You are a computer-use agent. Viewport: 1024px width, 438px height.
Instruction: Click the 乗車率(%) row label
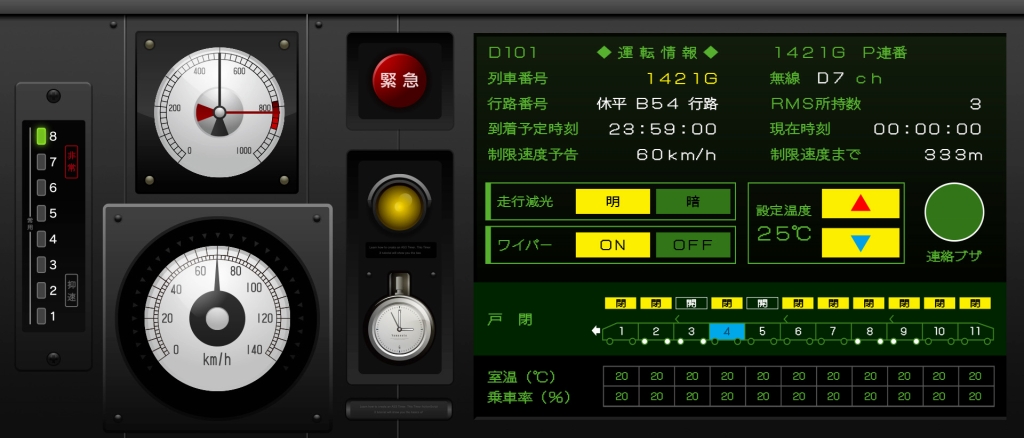point(528,397)
